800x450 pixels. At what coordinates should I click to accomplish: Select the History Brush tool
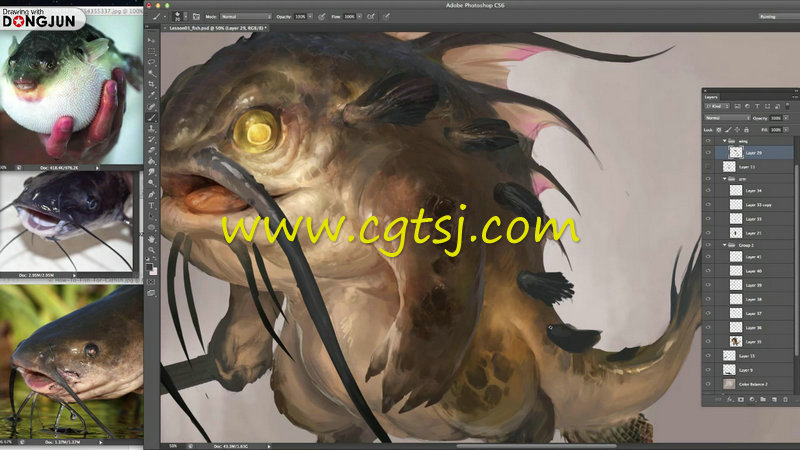click(152, 139)
